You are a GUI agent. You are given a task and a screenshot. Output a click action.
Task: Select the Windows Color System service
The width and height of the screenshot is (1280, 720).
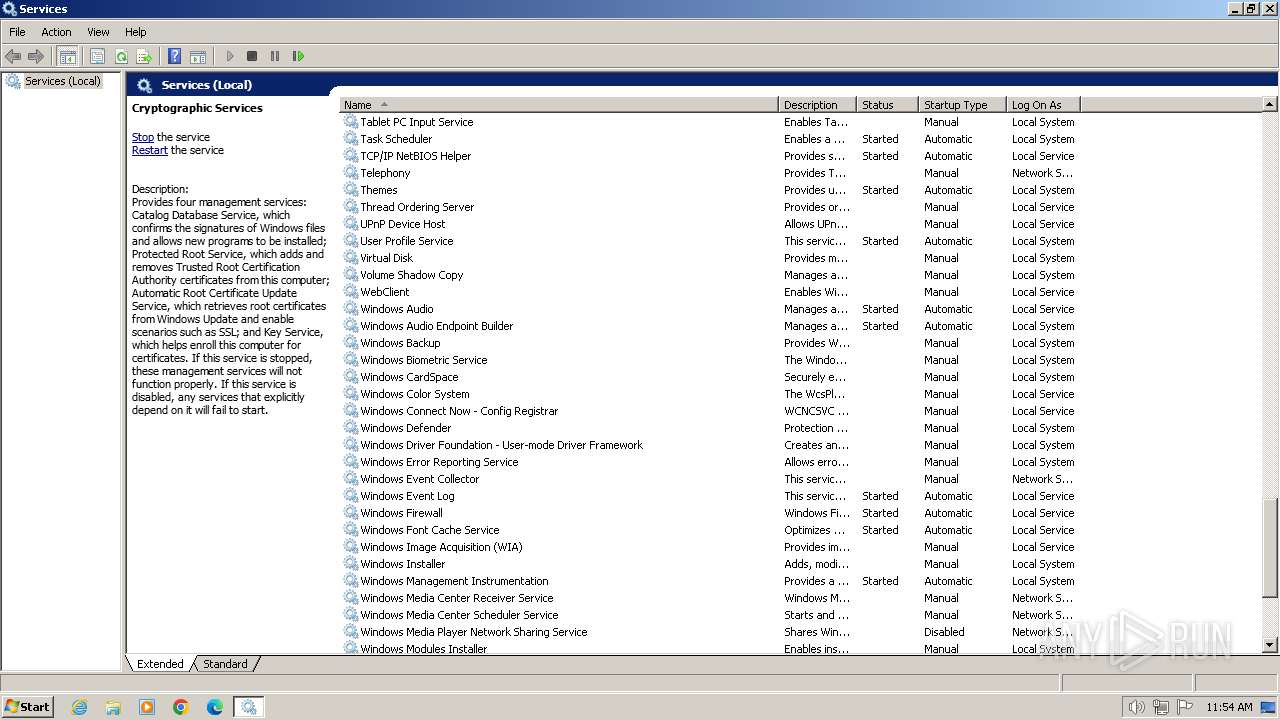pos(710,394)
